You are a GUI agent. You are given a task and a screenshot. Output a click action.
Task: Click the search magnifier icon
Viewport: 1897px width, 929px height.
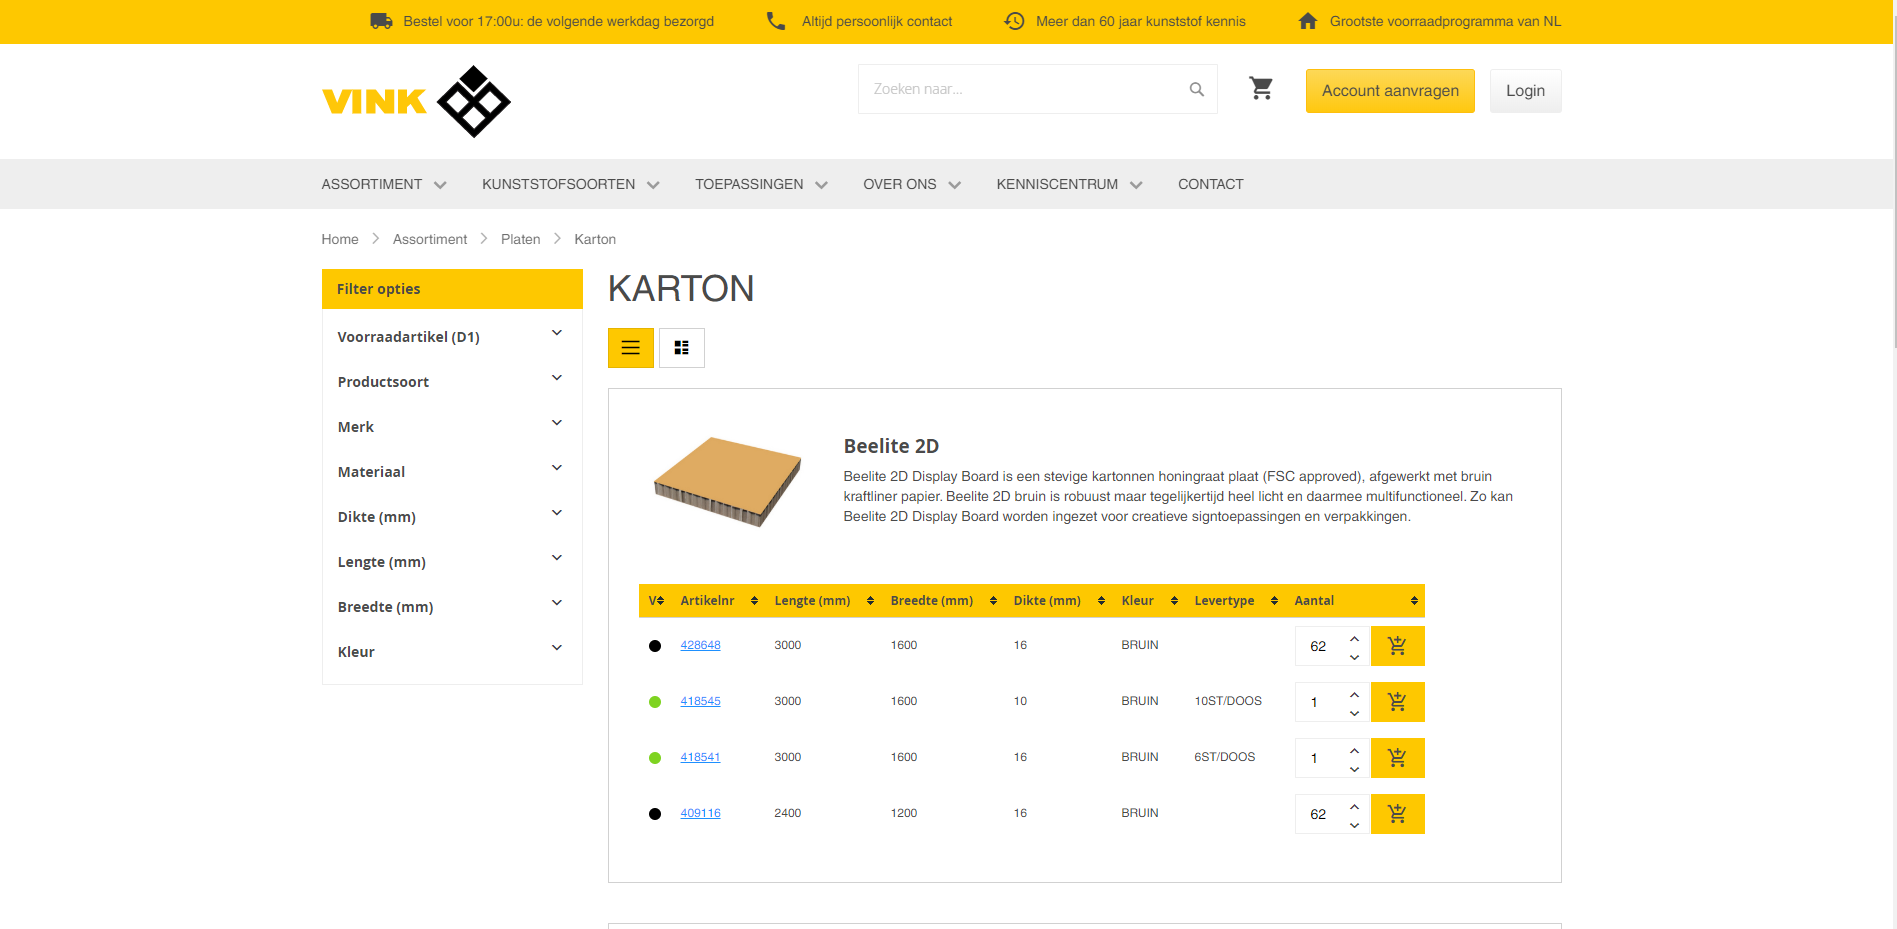1196,89
